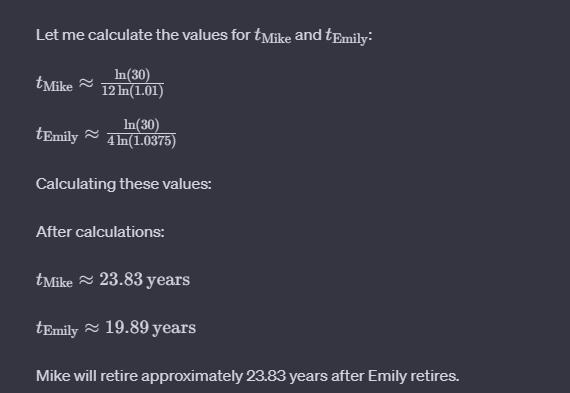Click the ln(30) numerator in Emily's fraction

(x=141, y=125)
